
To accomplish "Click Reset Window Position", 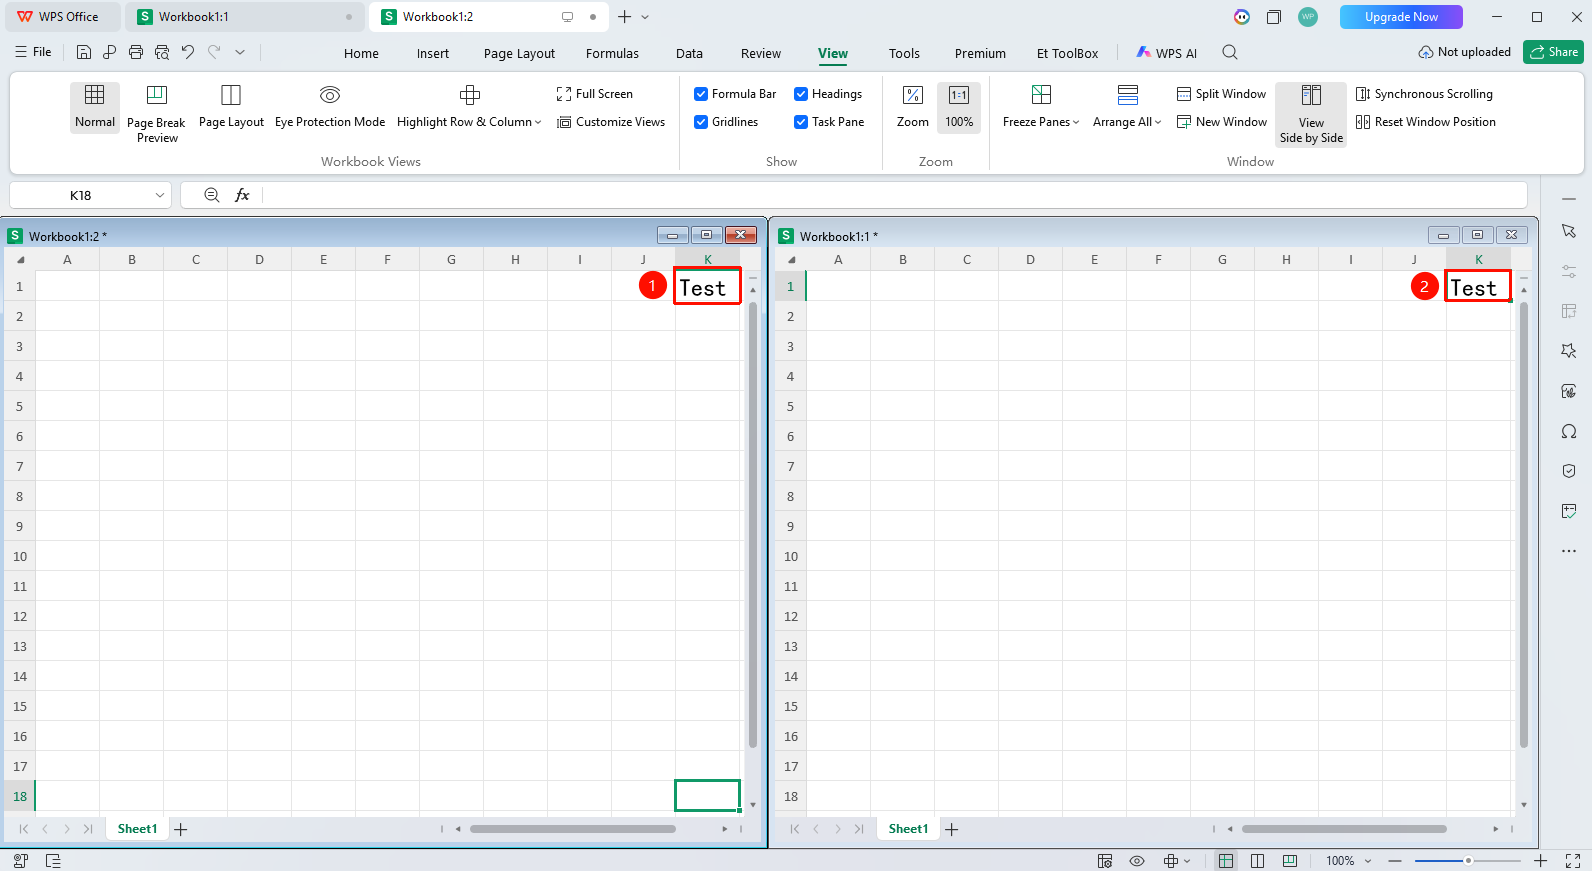I will (x=1426, y=122).
